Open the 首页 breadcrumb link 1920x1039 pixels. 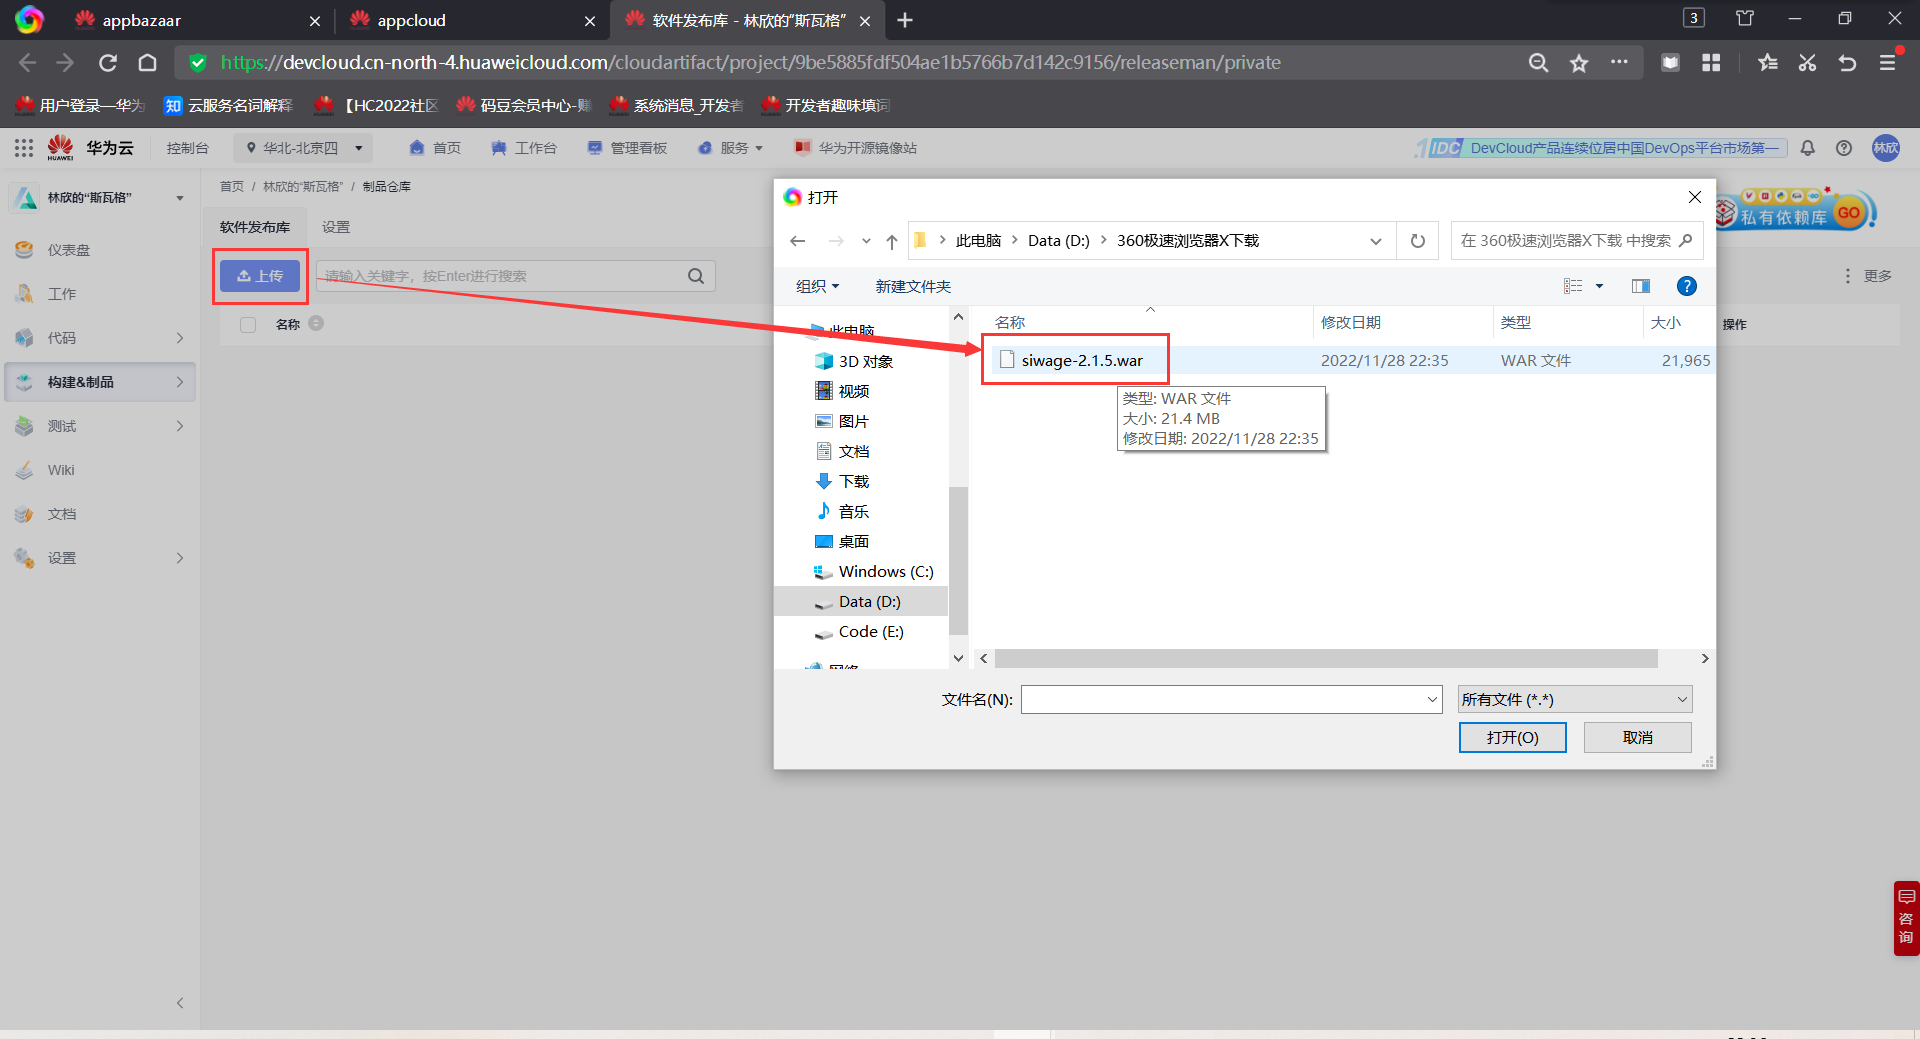click(232, 187)
